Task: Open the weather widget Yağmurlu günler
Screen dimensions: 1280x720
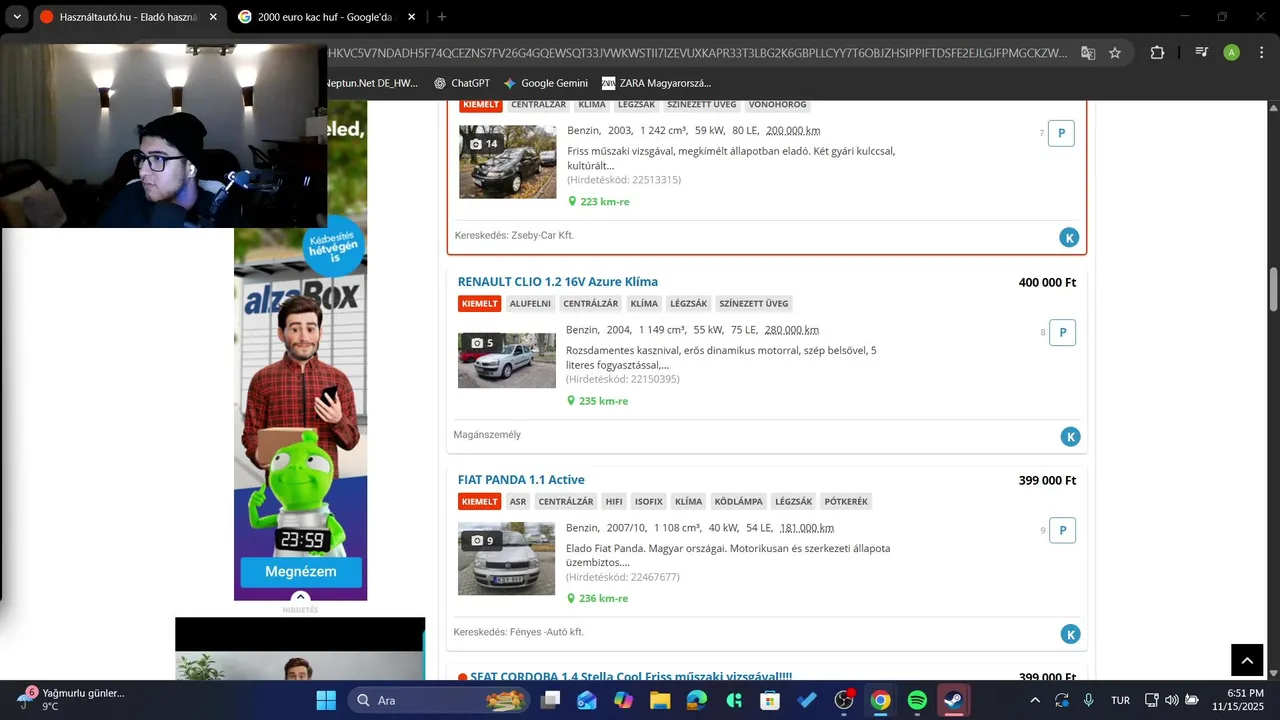Action: [x=70, y=699]
